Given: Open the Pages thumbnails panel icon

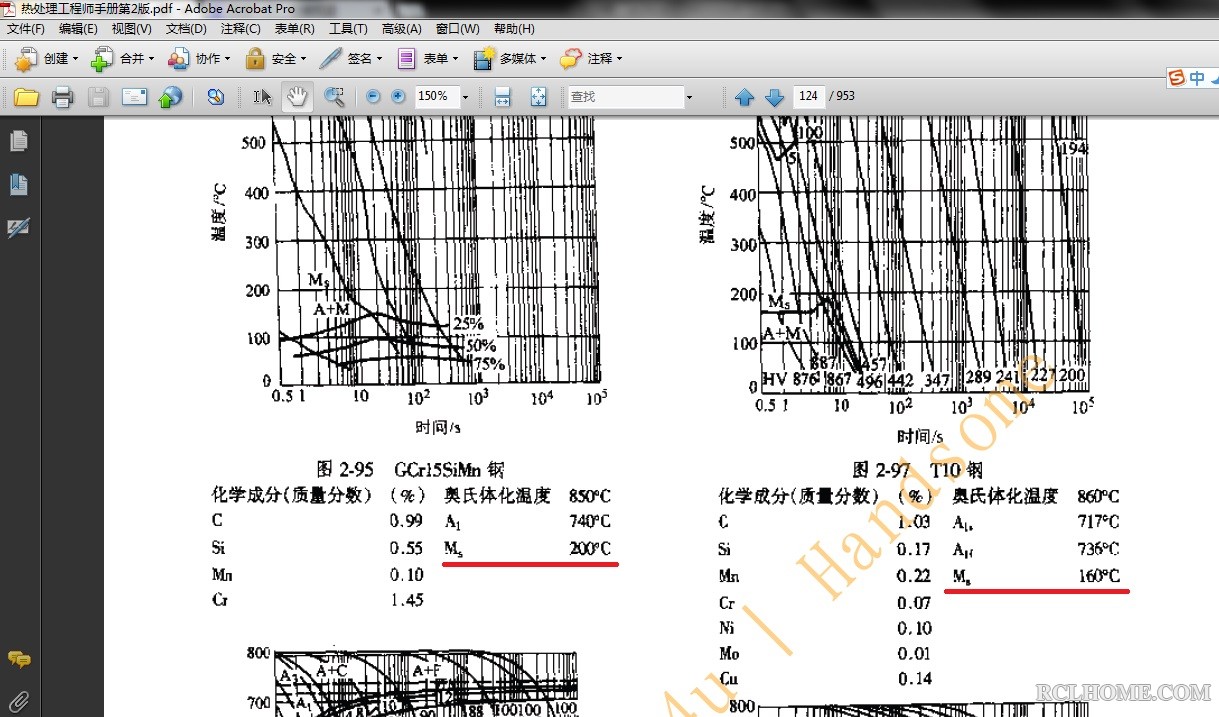Looking at the screenshot, I should (x=18, y=141).
